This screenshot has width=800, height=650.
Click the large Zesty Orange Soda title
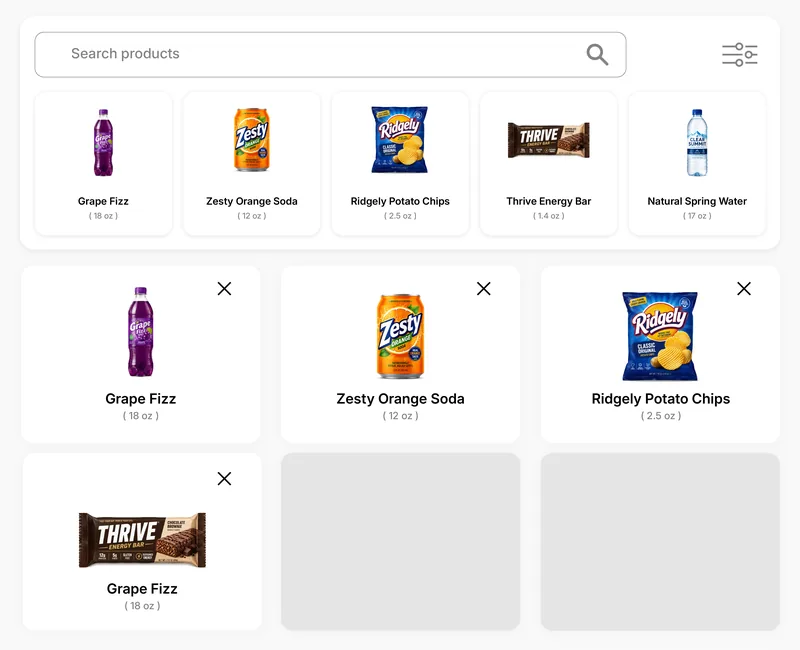click(x=401, y=399)
